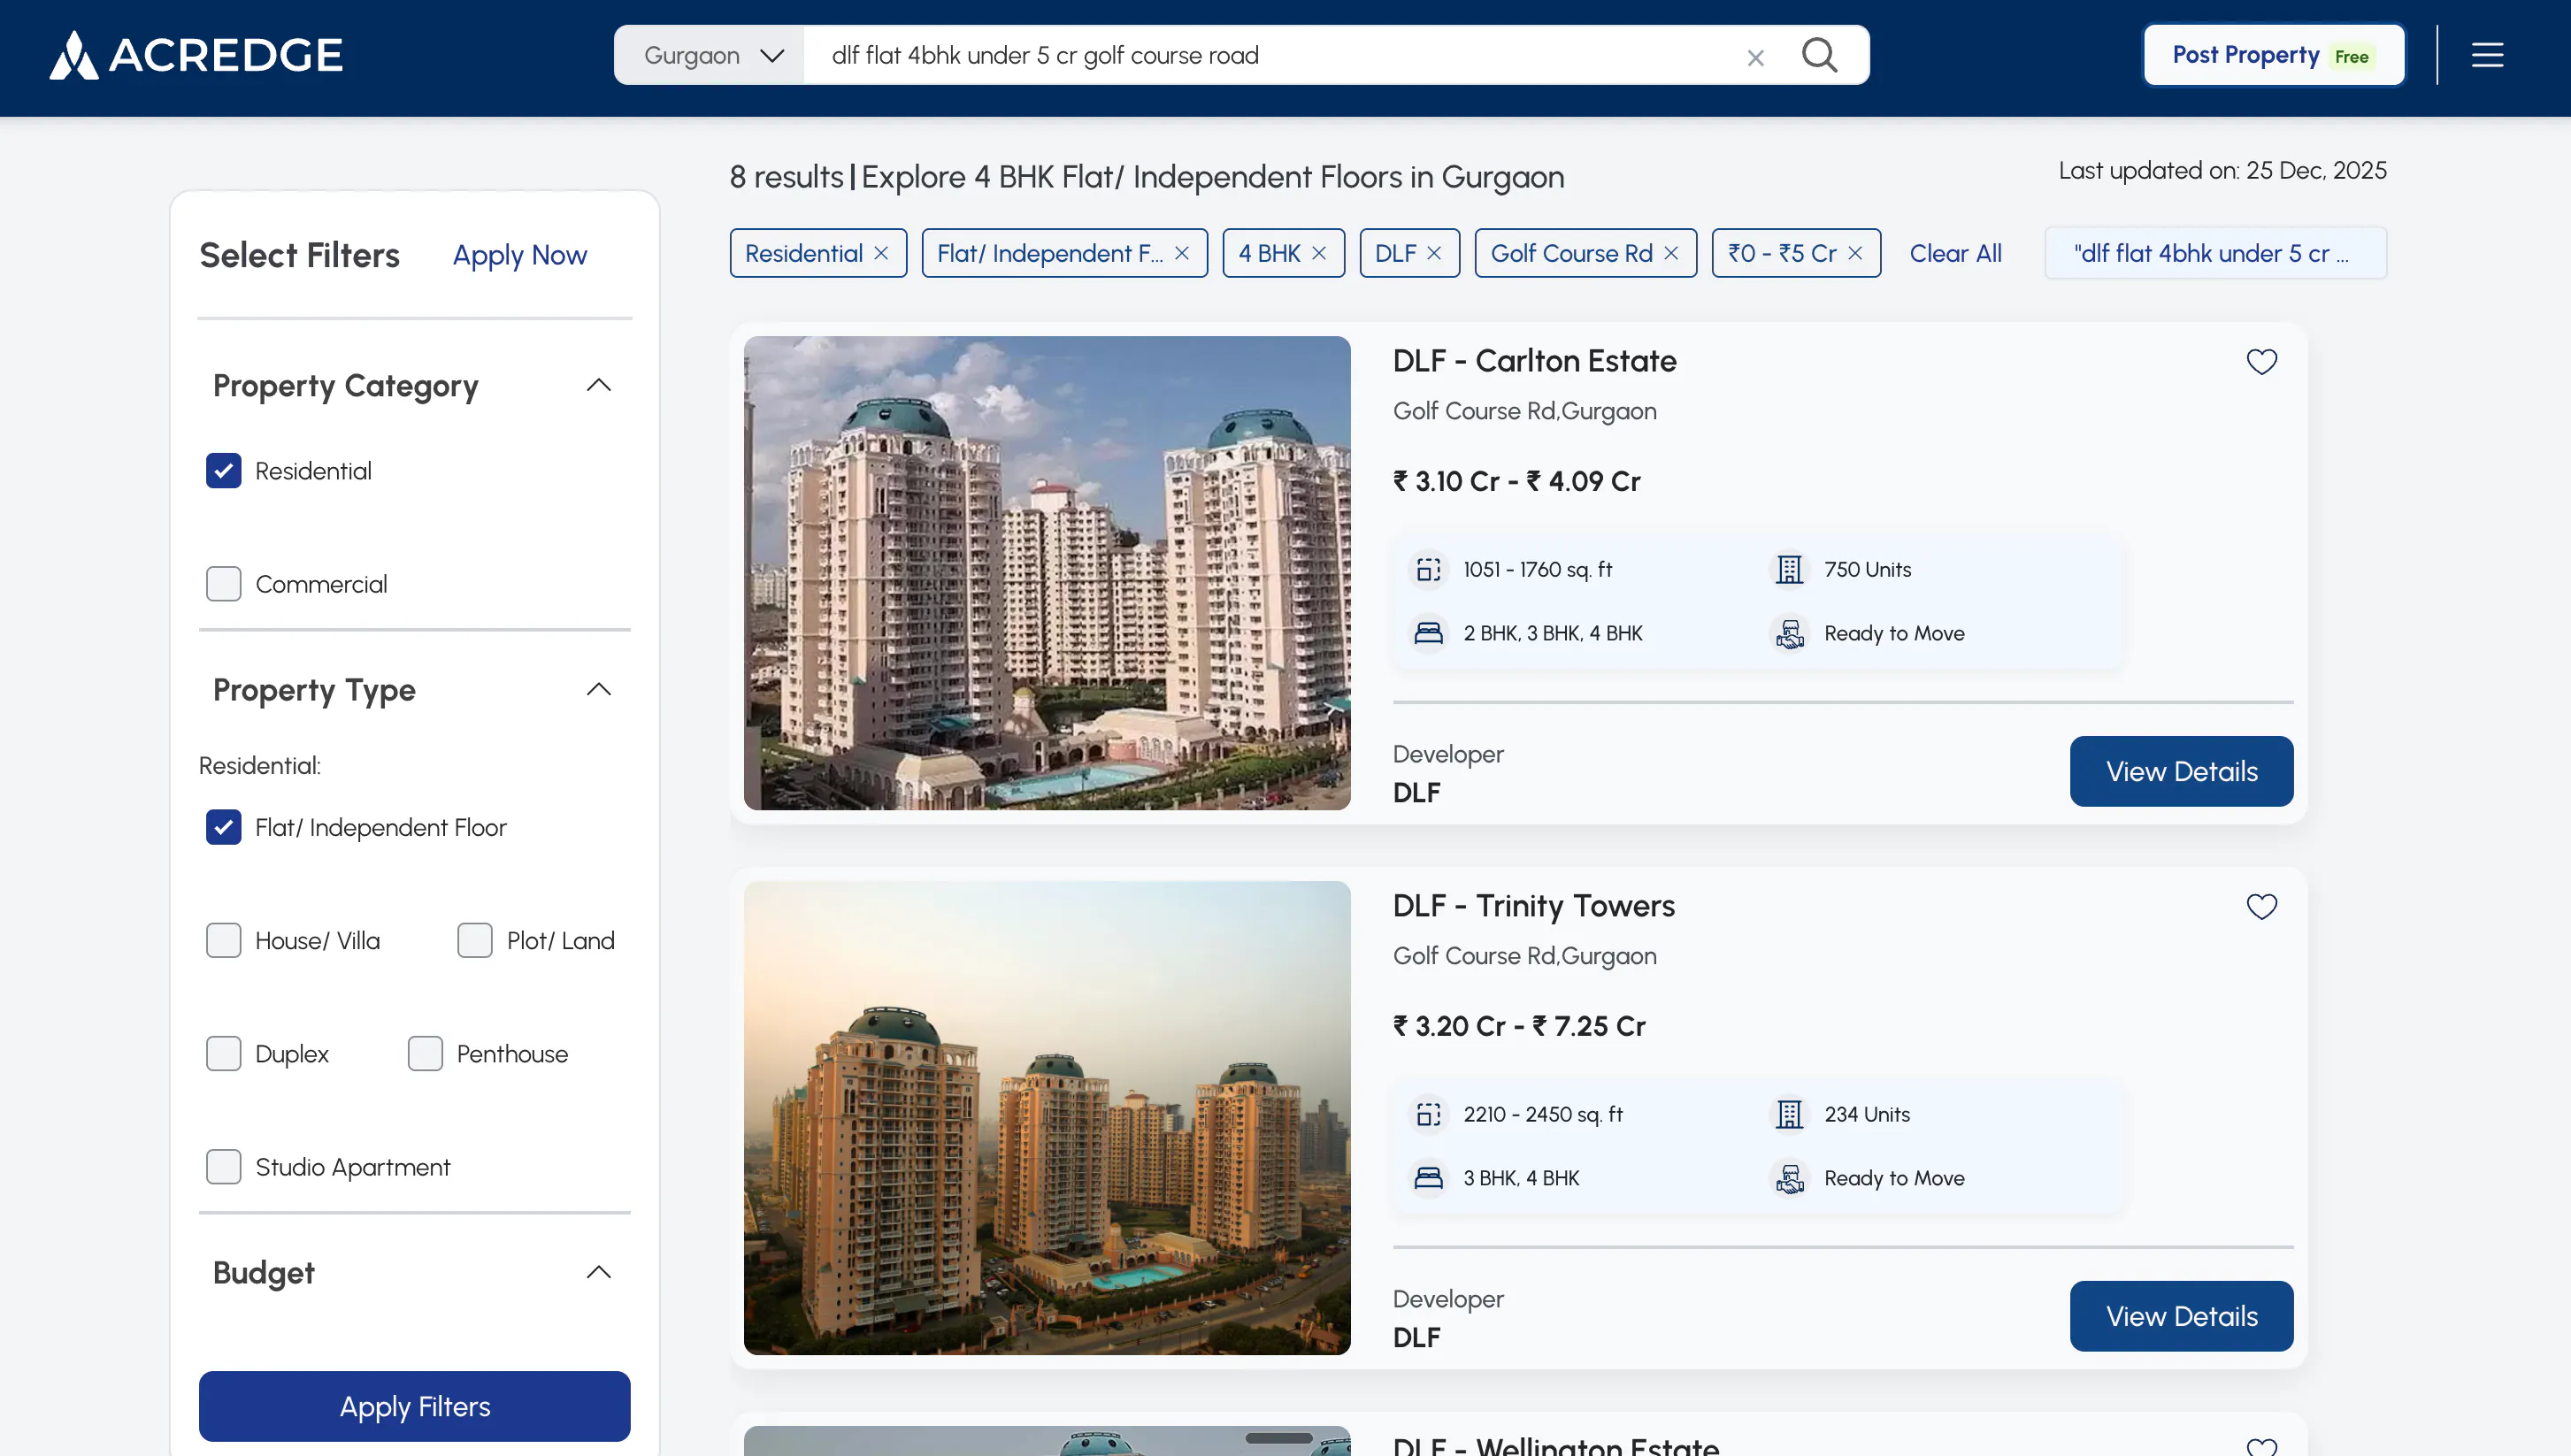This screenshot has width=2571, height=1456.
Task: Click the area icon for Trinity Towers
Action: [x=1429, y=1114]
